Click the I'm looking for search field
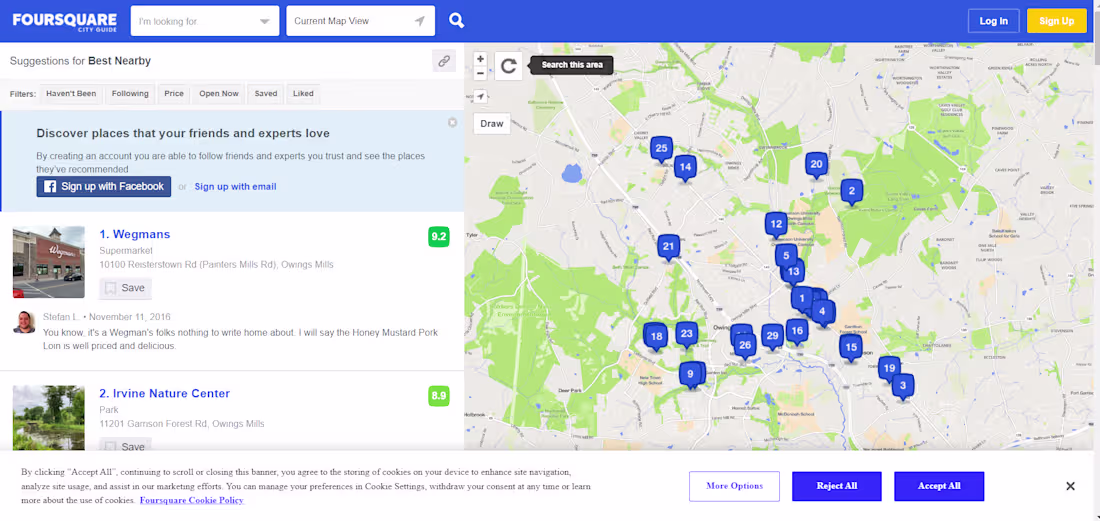The height and width of the screenshot is (521, 1100). click(x=205, y=21)
